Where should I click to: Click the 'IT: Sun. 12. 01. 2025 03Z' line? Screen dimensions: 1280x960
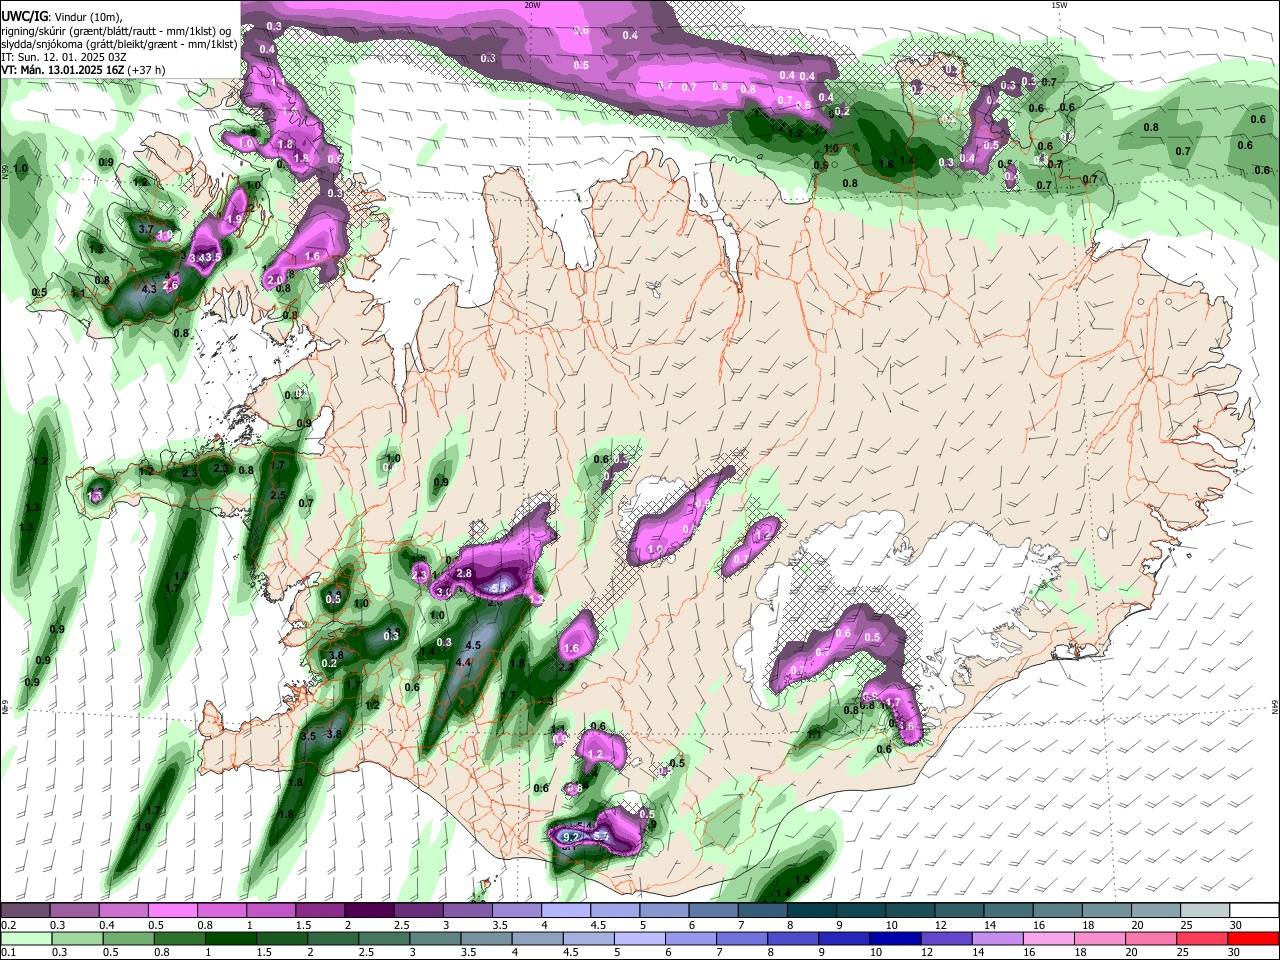(x=64, y=57)
